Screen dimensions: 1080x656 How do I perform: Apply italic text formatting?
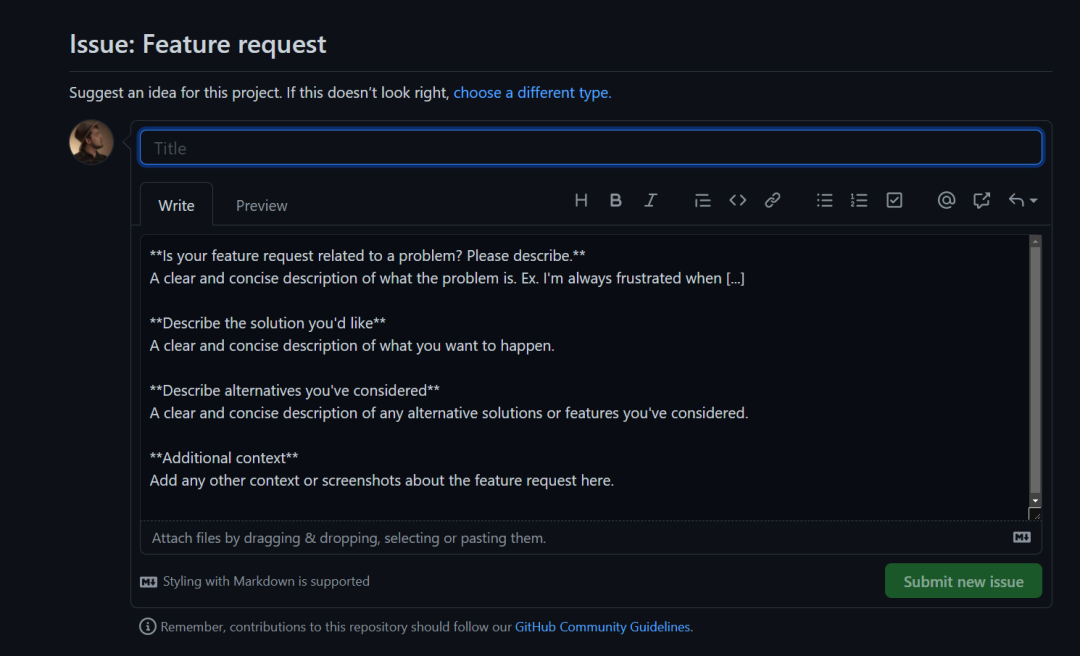[x=651, y=200]
